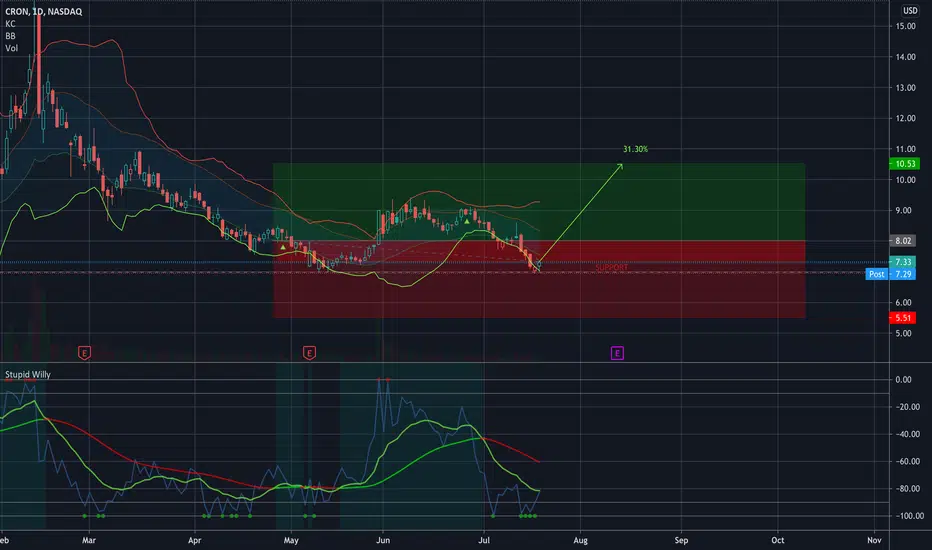Click the red earnings E marker near May

point(309,353)
